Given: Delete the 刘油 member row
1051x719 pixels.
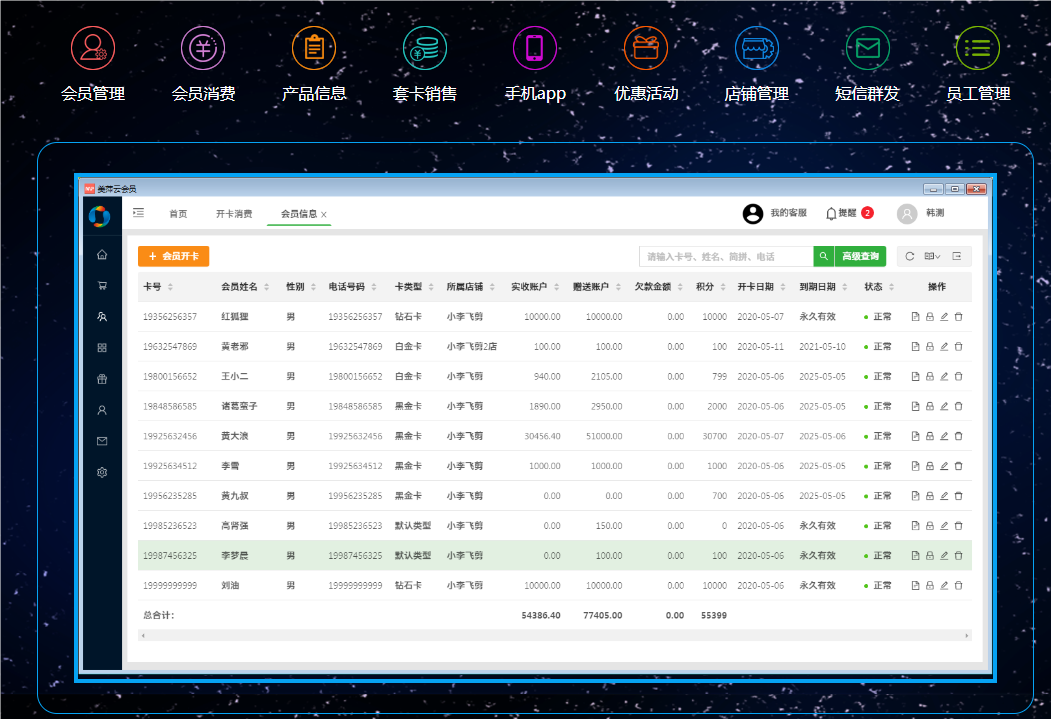Looking at the screenshot, I should pos(959,586).
